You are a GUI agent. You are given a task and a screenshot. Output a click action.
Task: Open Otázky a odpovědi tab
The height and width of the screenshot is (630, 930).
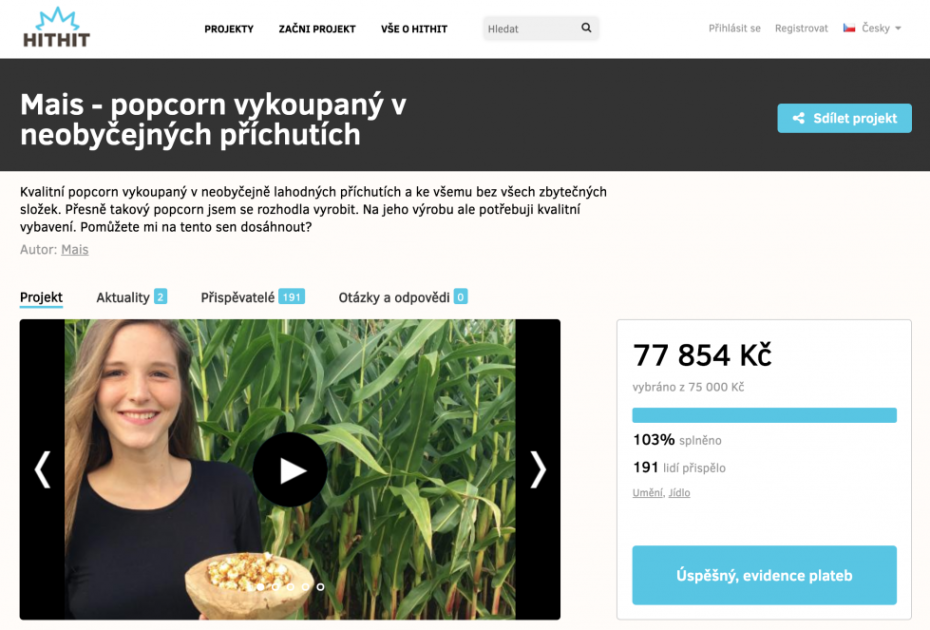tap(403, 297)
